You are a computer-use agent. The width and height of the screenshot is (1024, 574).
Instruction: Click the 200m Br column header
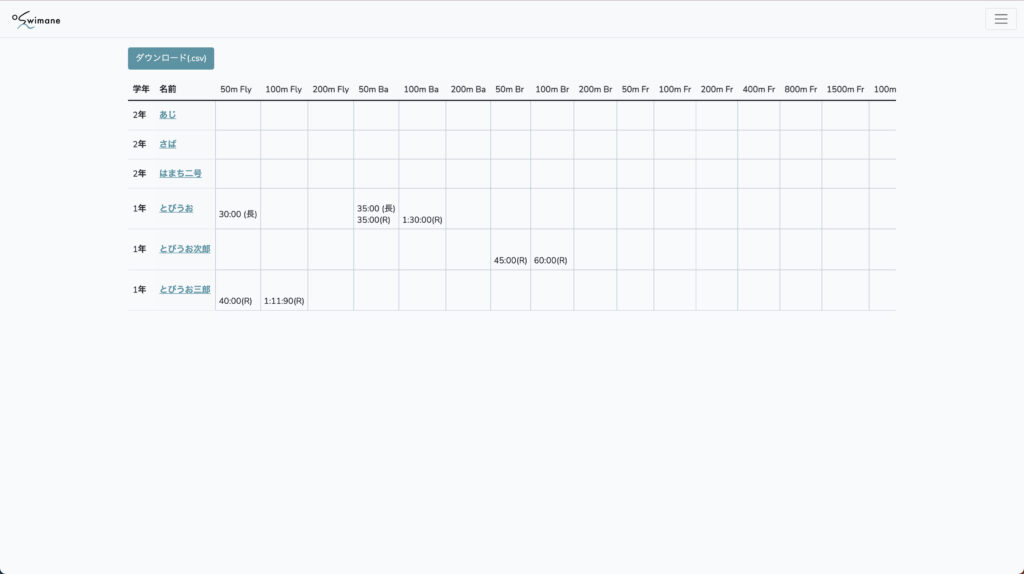click(595, 89)
